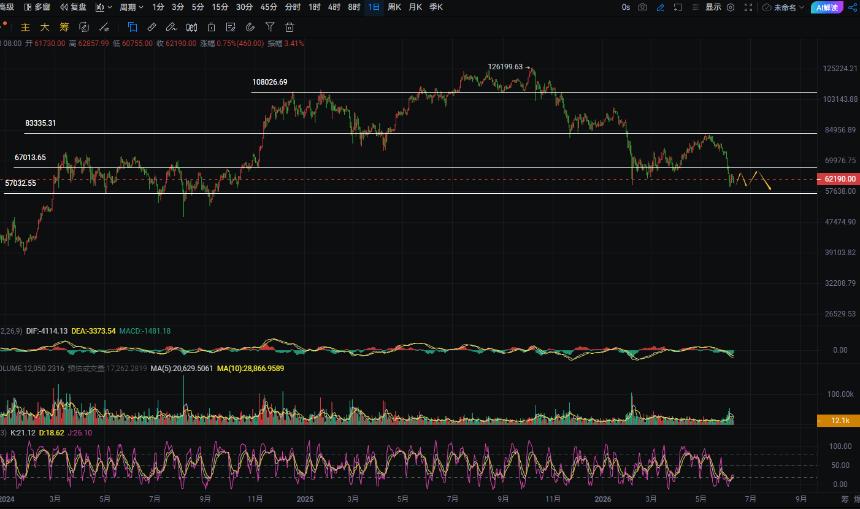860x509 pixels.
Task: Click the 67013.65 price line label
Action: 30,157
